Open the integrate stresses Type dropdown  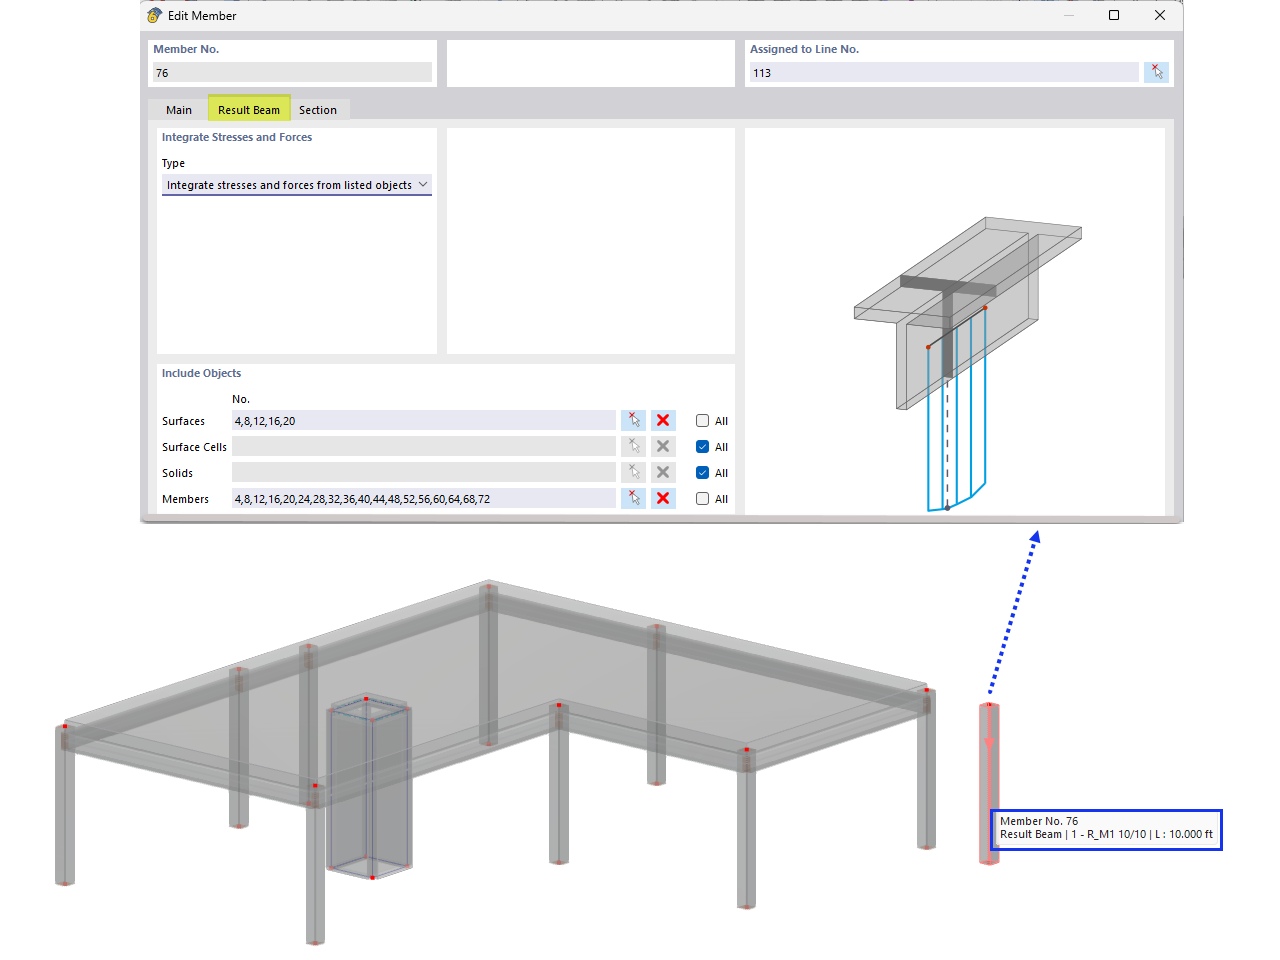pyautogui.click(x=423, y=184)
